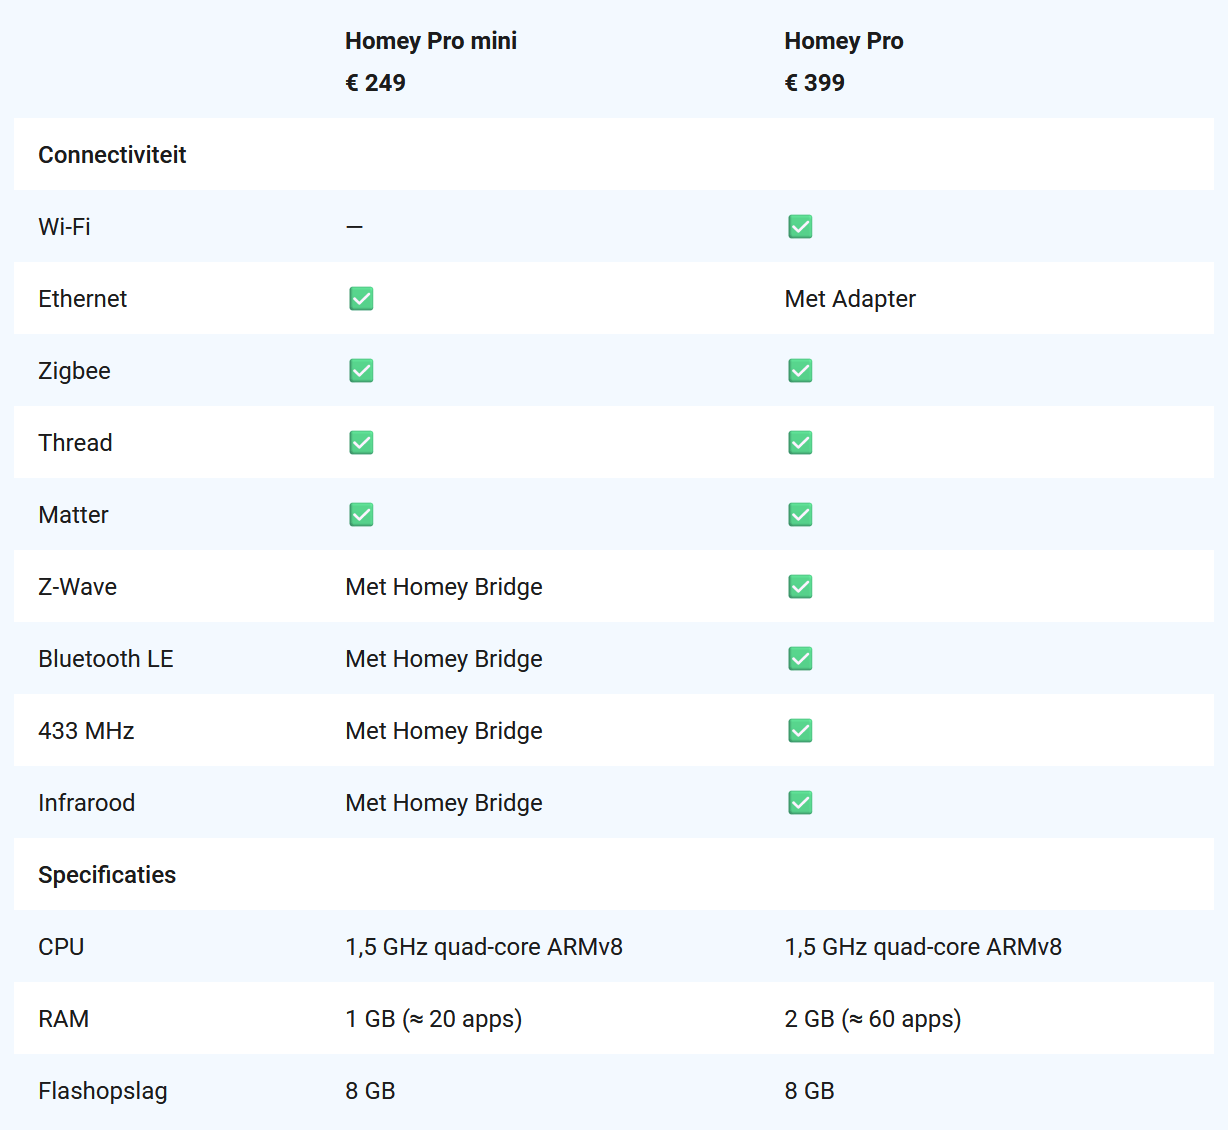Click the Thread checkmark for Homey Pro mini

coord(361,443)
